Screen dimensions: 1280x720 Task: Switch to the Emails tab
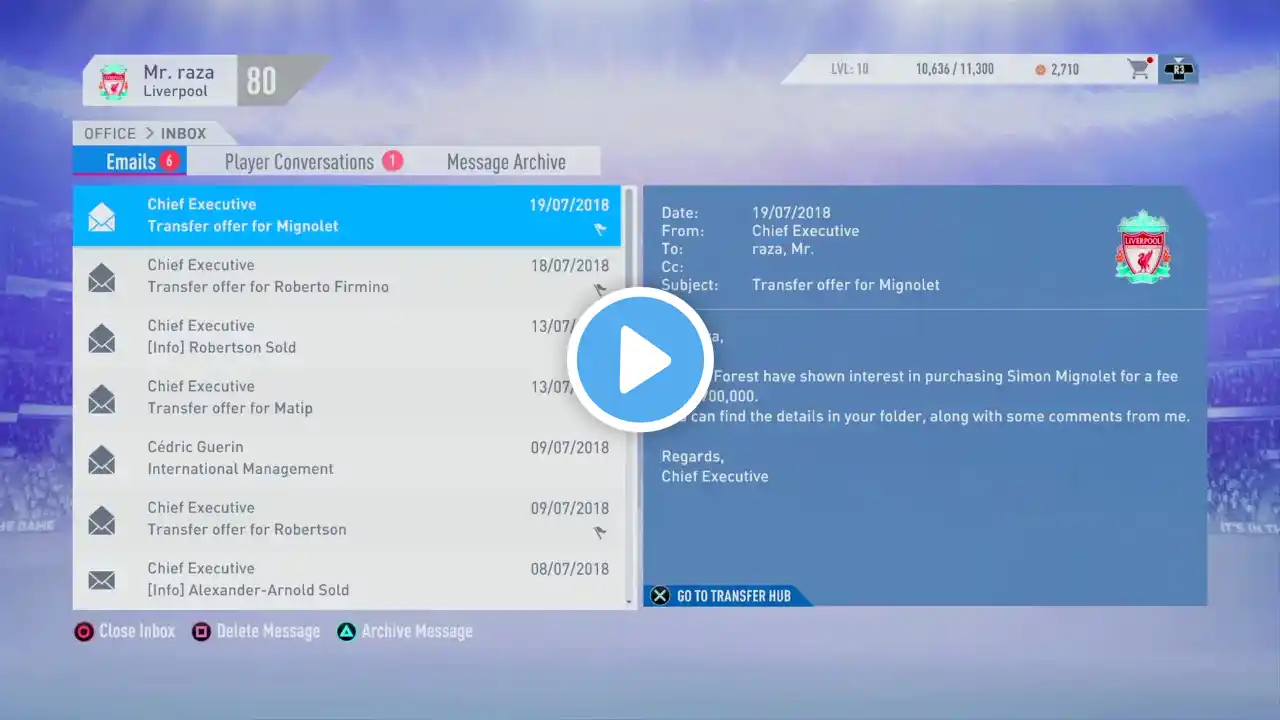click(130, 161)
